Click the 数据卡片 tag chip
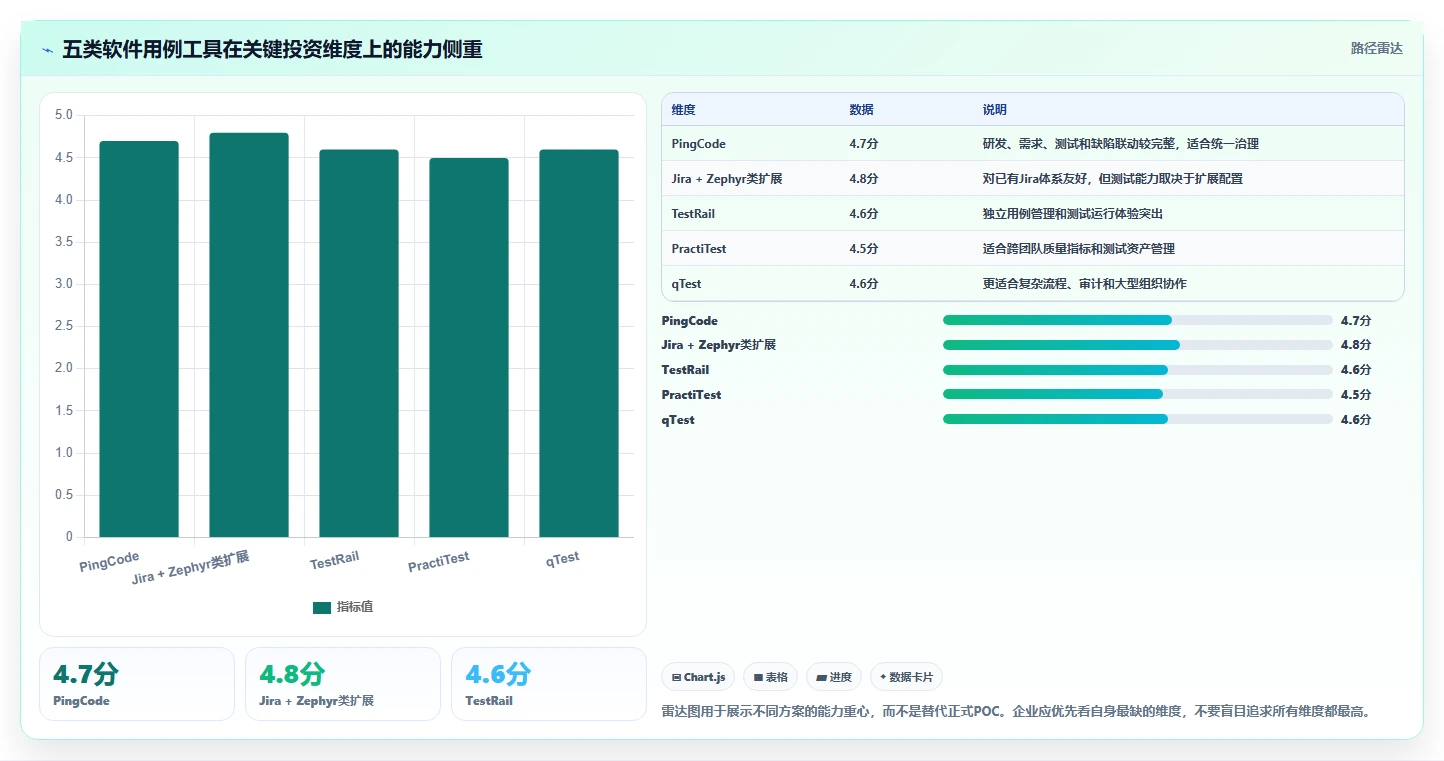1444x761 pixels. click(x=906, y=677)
